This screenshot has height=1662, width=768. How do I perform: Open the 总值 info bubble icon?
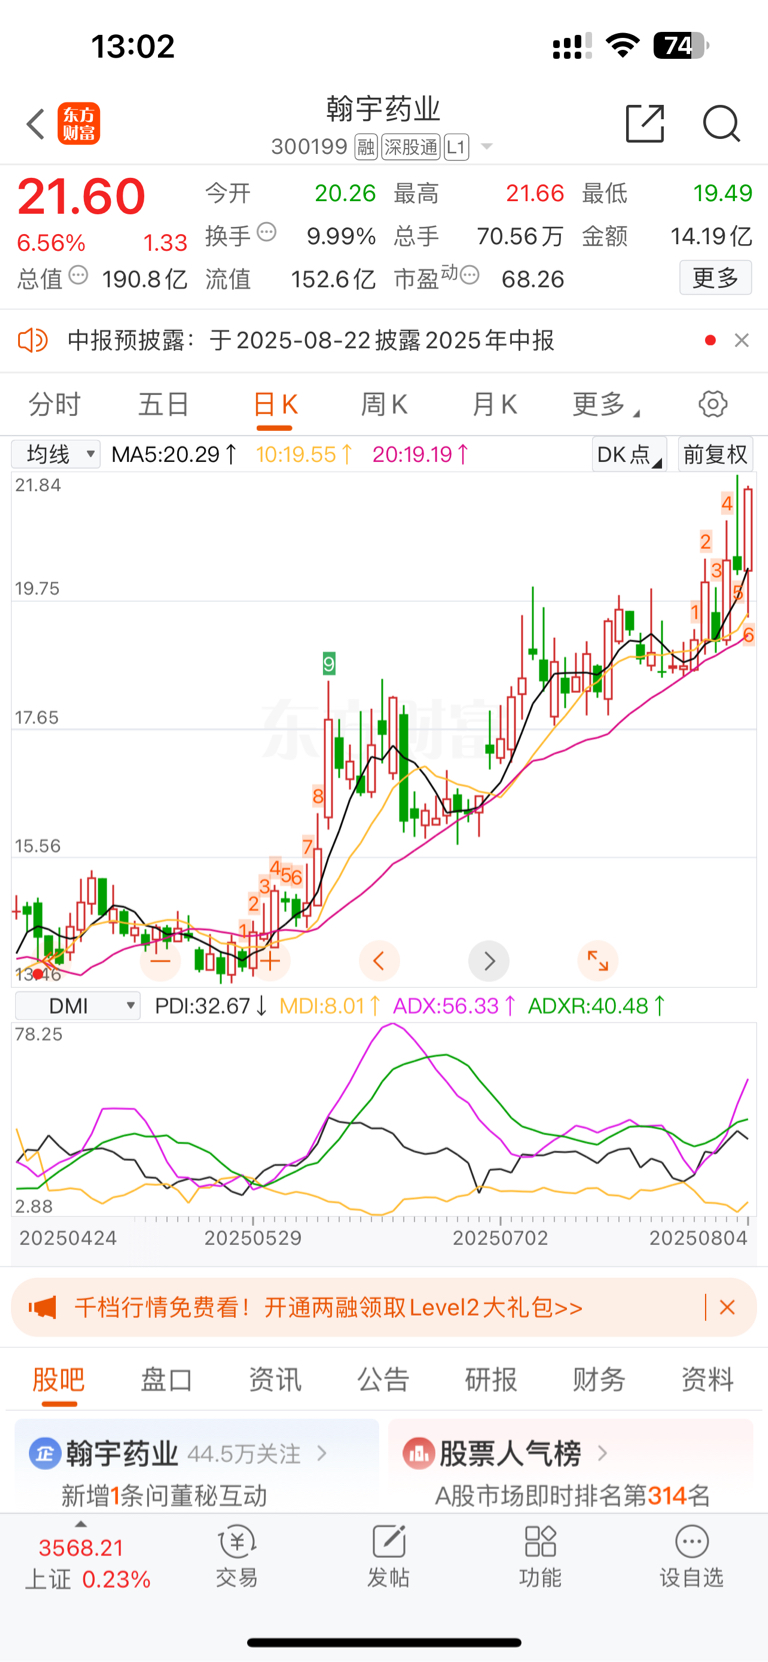click(78, 275)
